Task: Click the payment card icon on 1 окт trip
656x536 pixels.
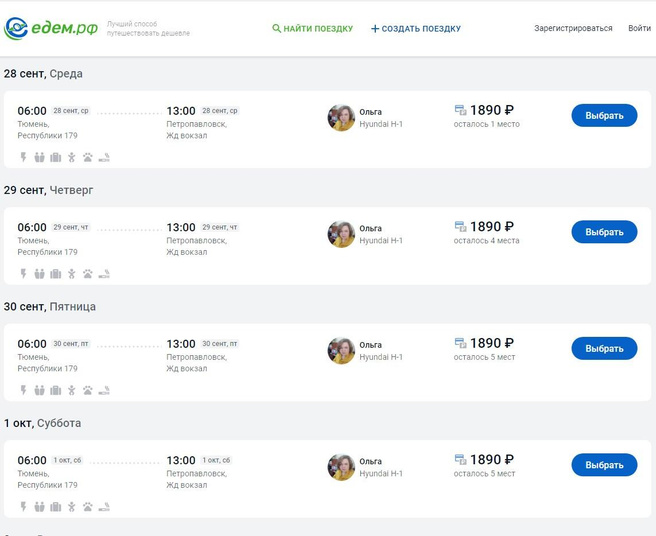Action: [460, 460]
